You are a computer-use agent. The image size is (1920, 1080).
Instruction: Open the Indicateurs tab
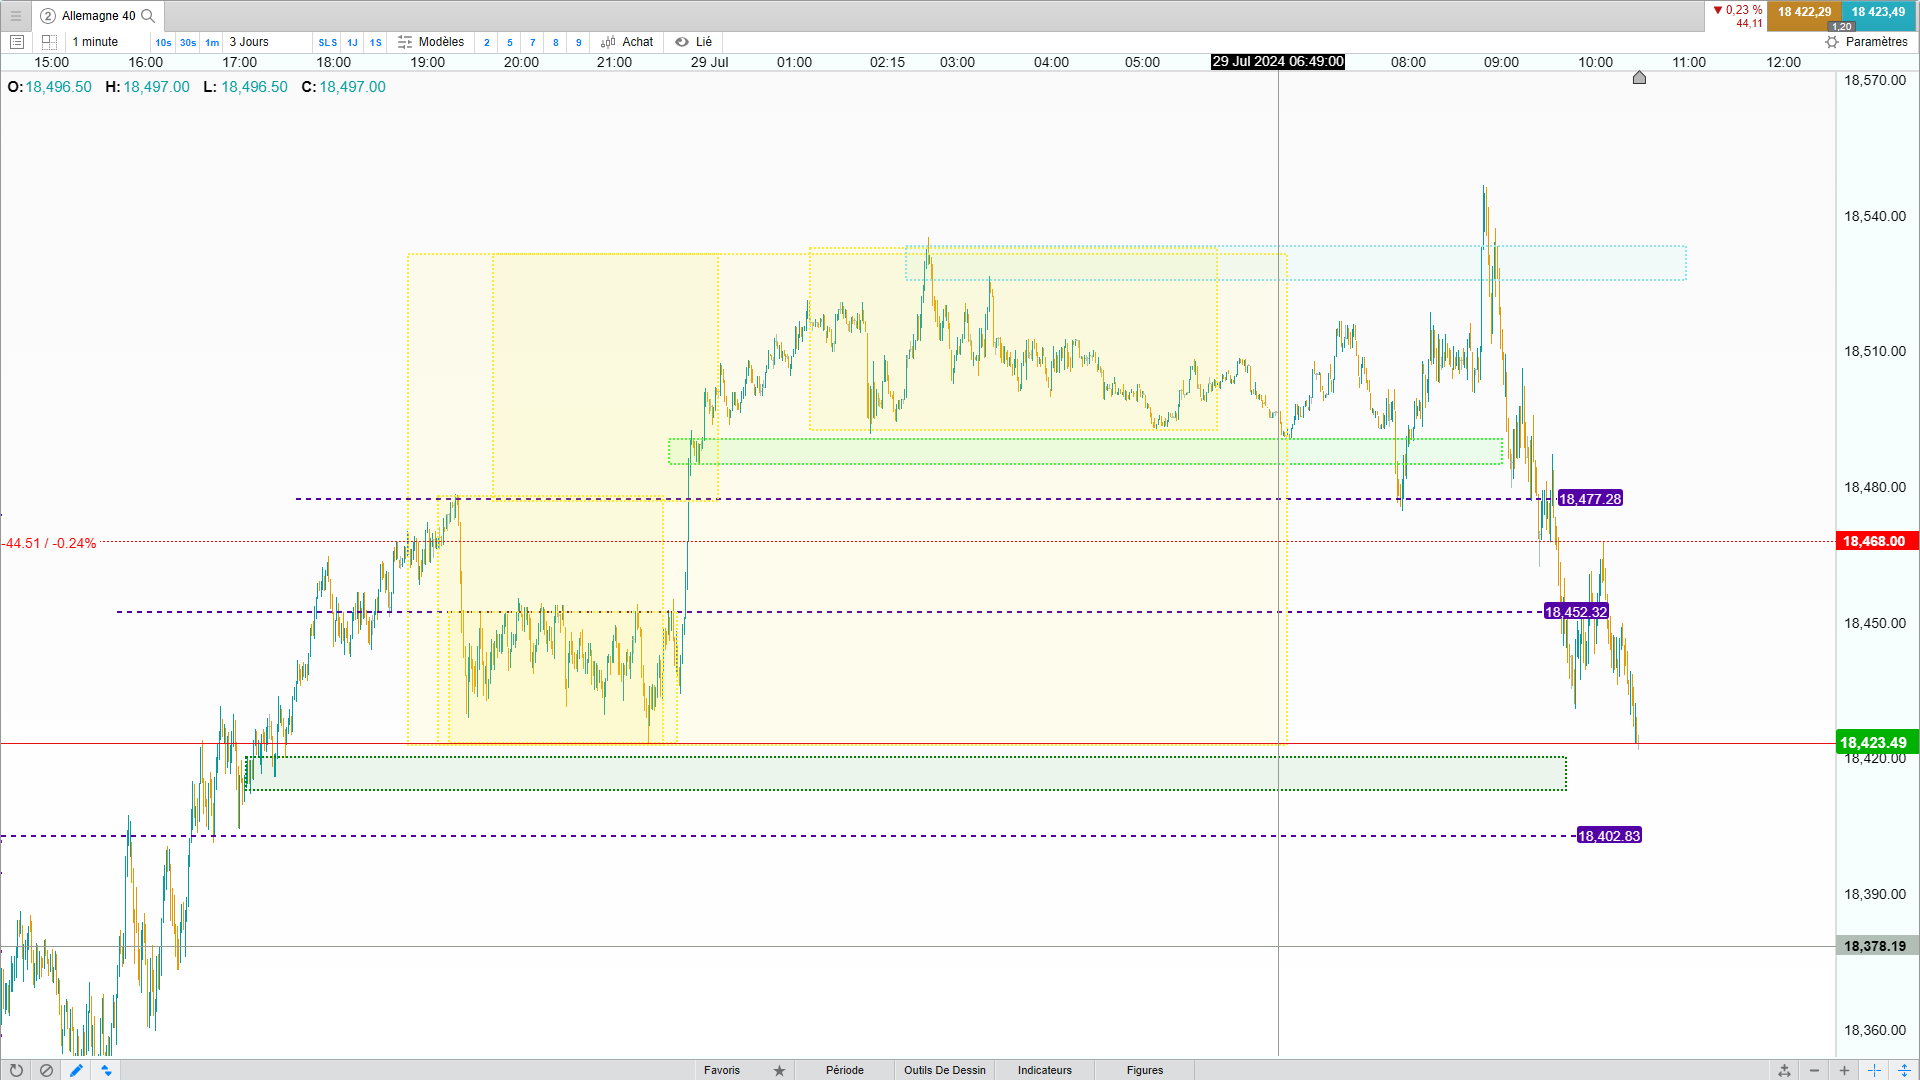[1044, 1070]
